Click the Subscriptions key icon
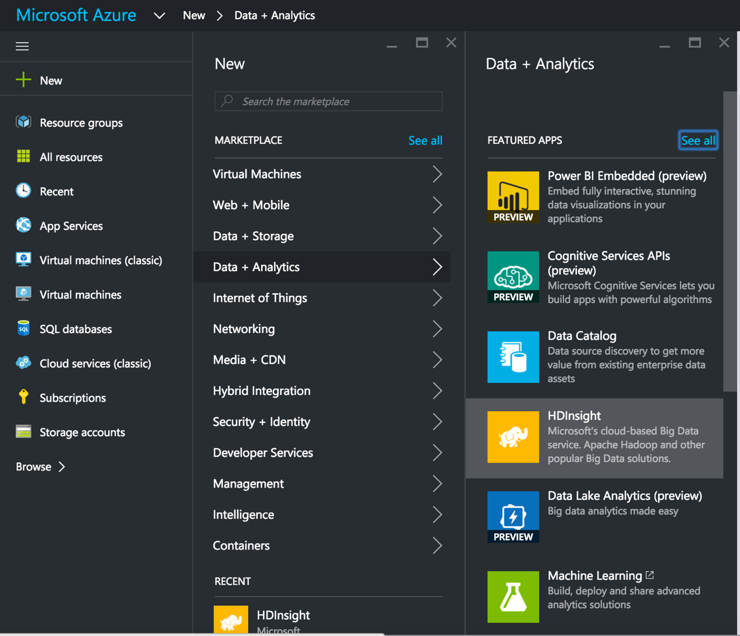 click(x=23, y=397)
